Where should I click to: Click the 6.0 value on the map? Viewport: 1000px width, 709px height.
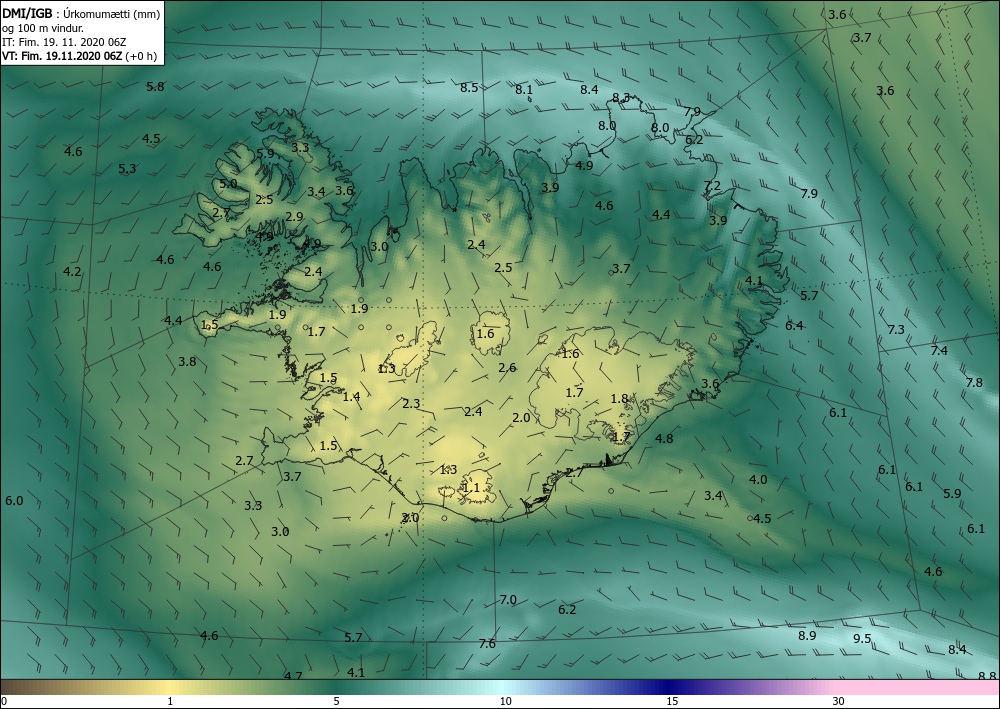(x=14, y=501)
